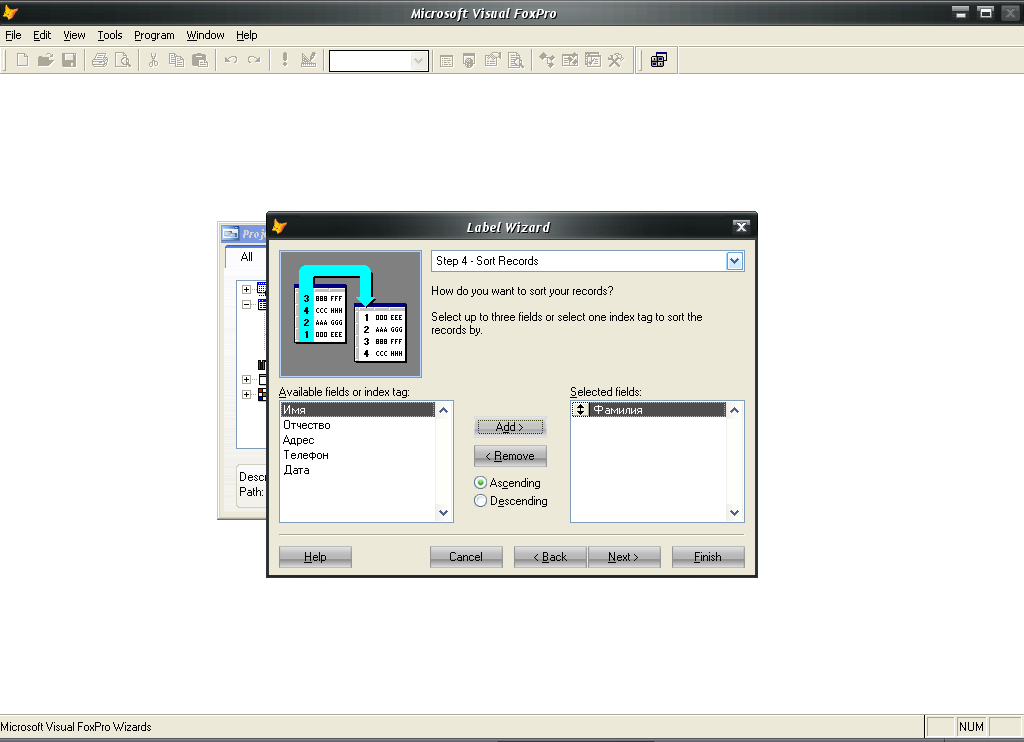Open the Toolbox hammer-and-wrench icon
The width and height of the screenshot is (1024, 742).
[x=616, y=61]
